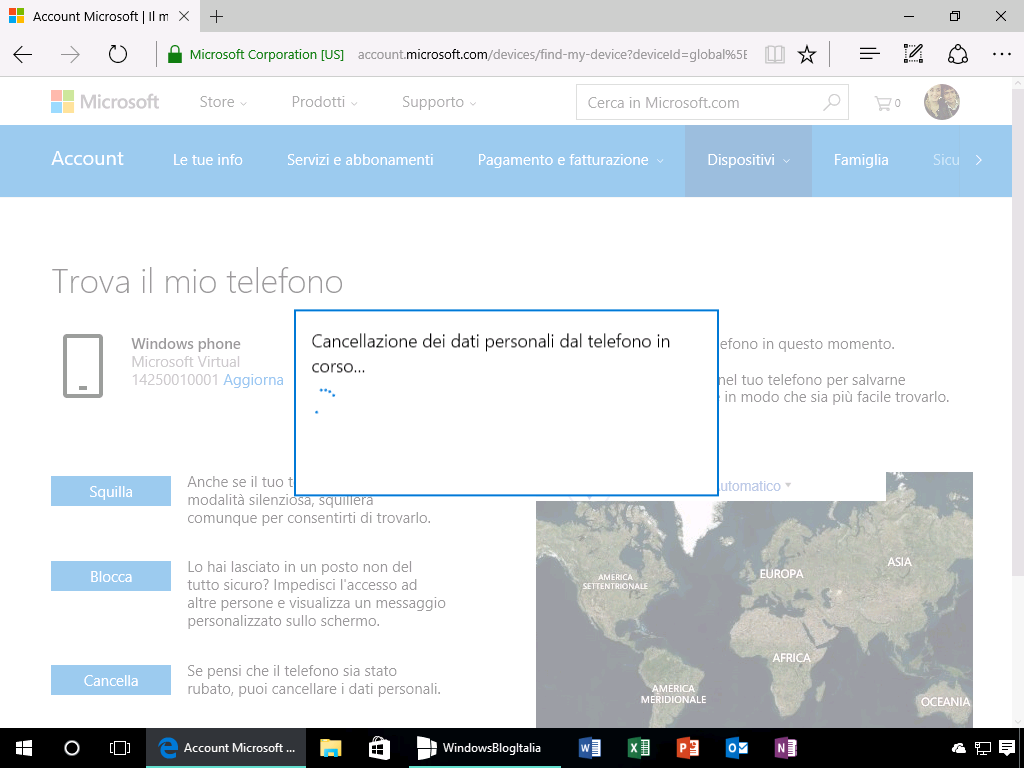
Task: Reload the page with the refresh icon
Action: (118, 54)
